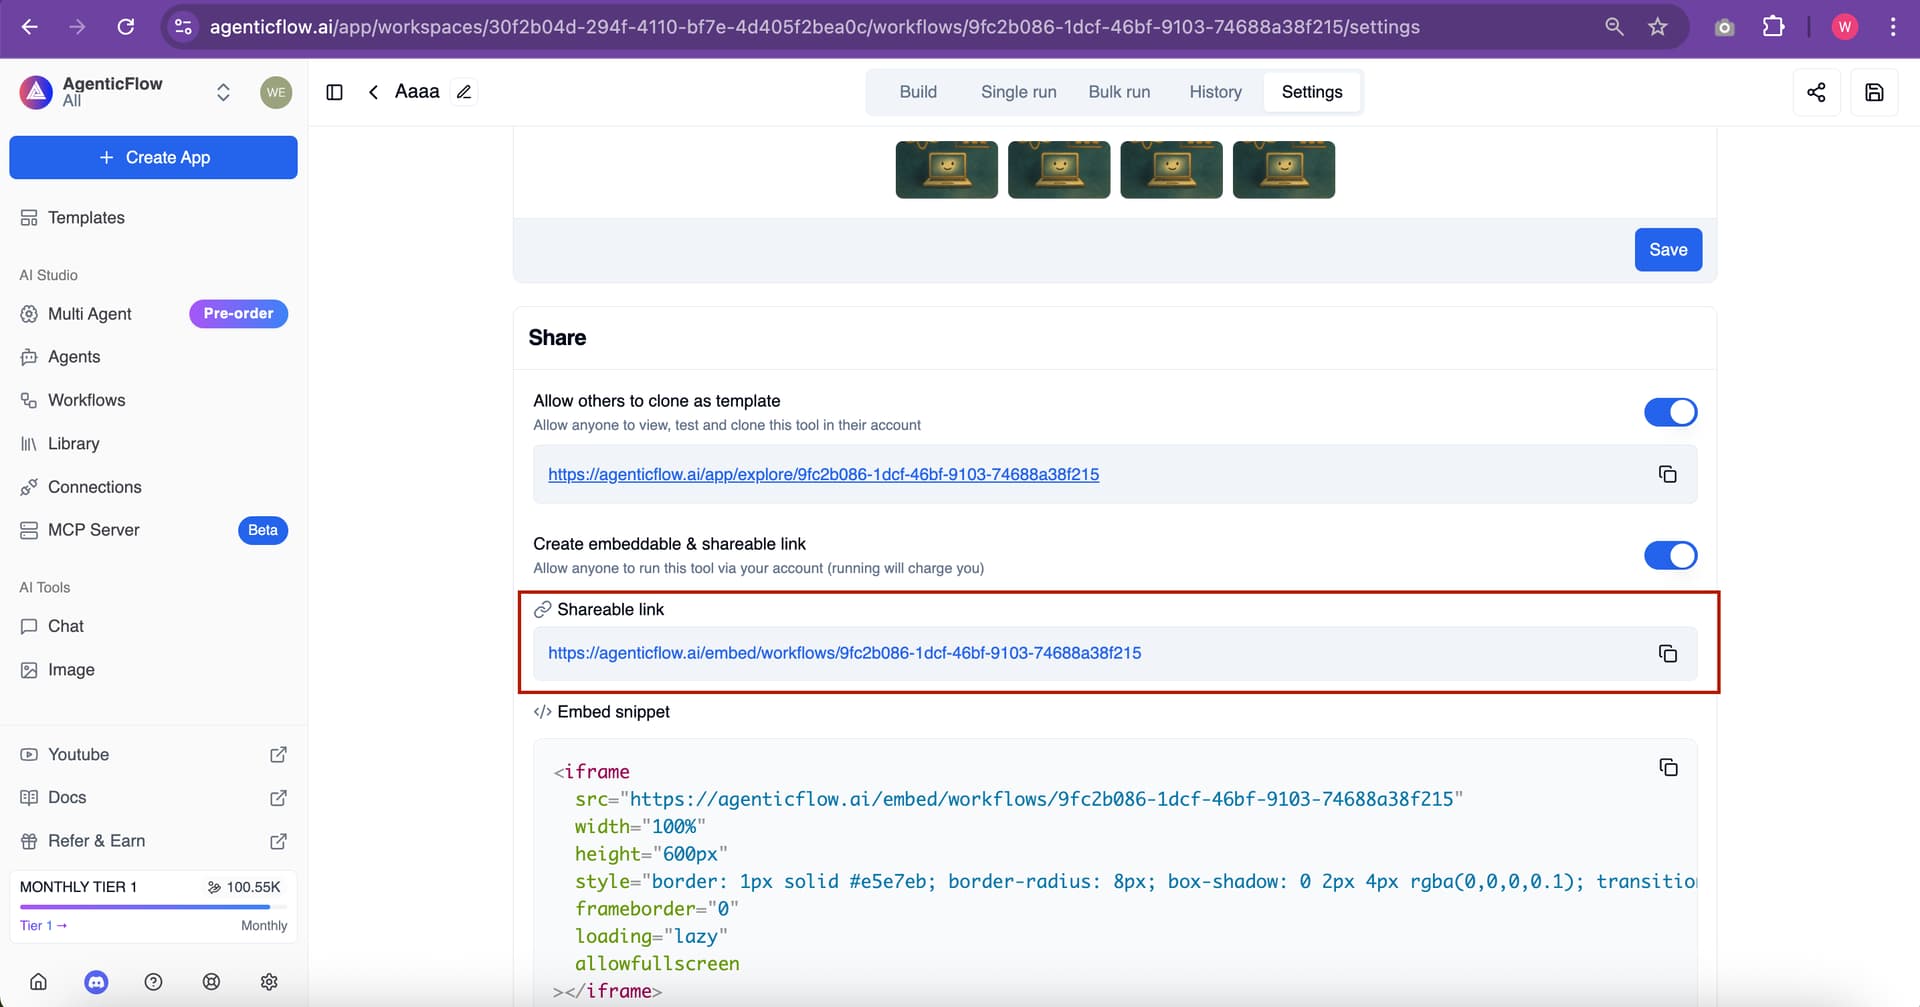
Task: Open the help question-mark icon
Action: tap(153, 982)
